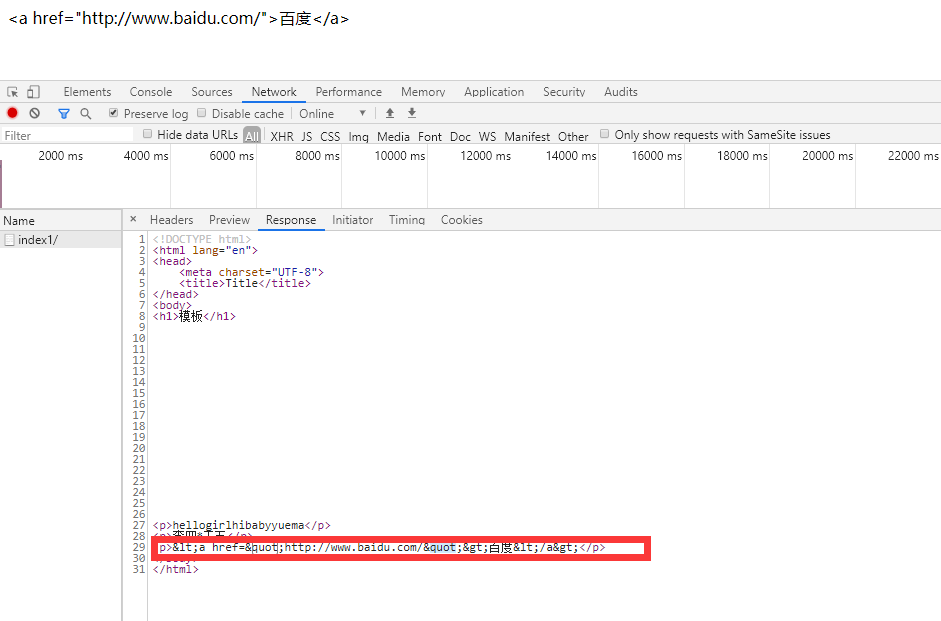Open the Initiator tab
This screenshot has height=621, width=941.
[x=353, y=220]
